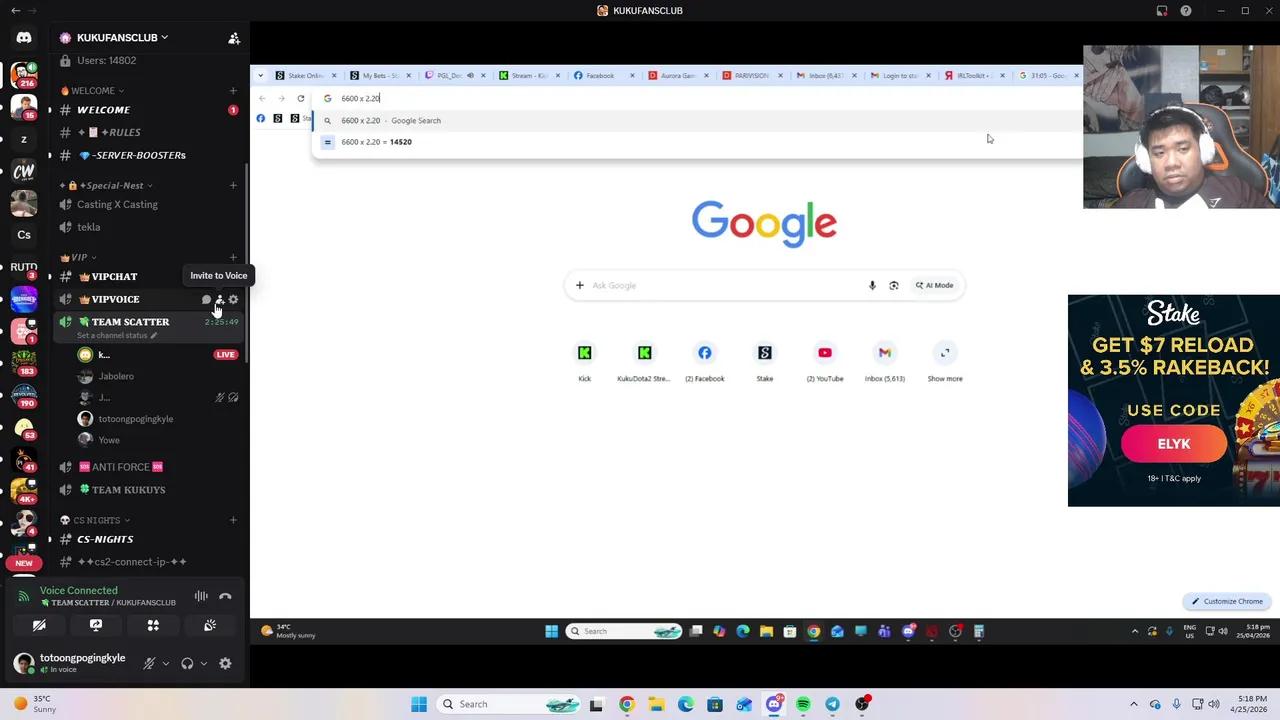The height and width of the screenshot is (720, 1280).
Task: Open the invite people icon beside KUKUFANSCLUB
Action: coord(234,38)
